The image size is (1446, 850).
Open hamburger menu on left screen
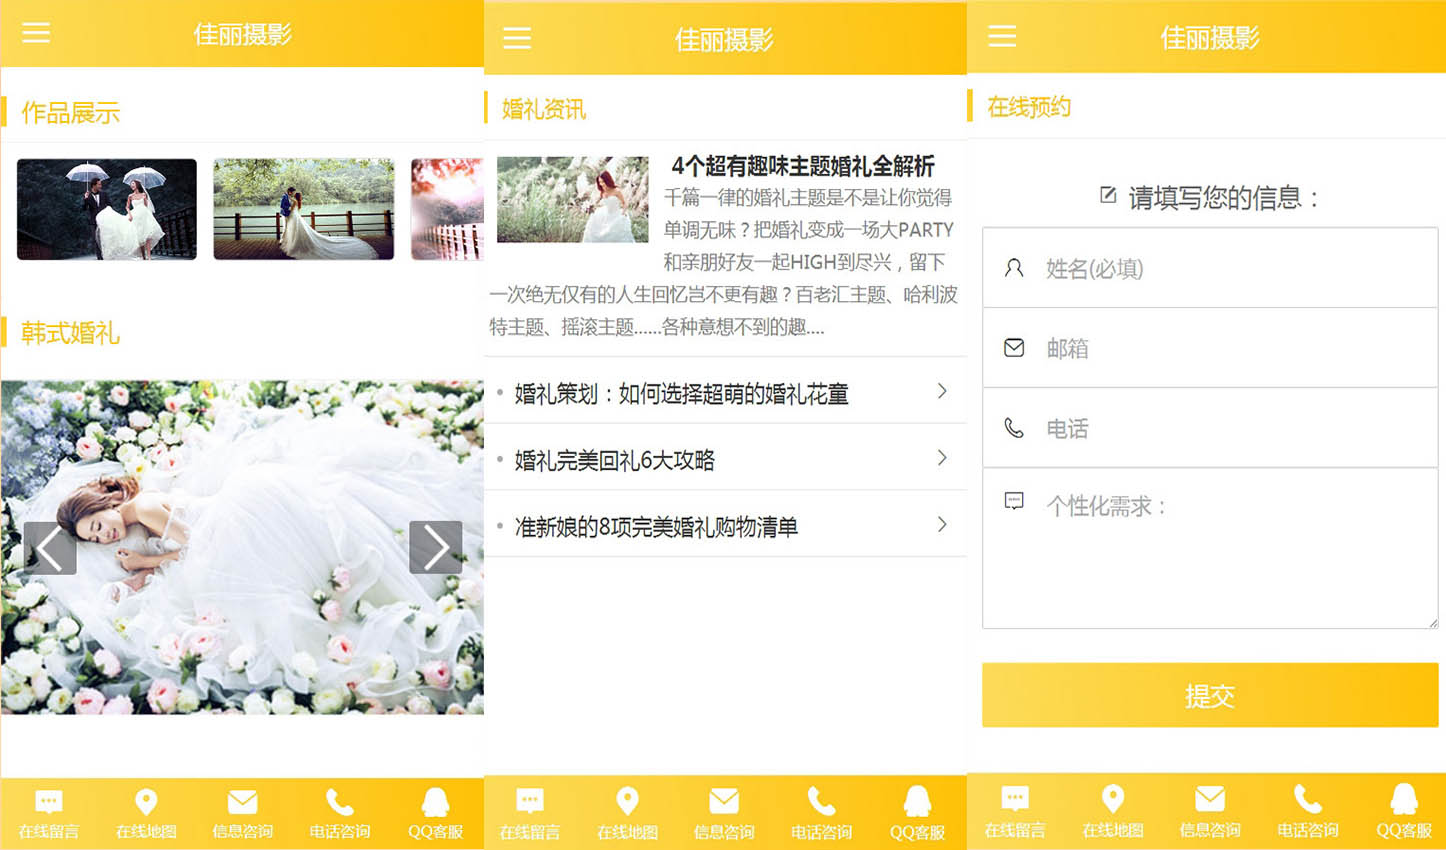pos(36,33)
